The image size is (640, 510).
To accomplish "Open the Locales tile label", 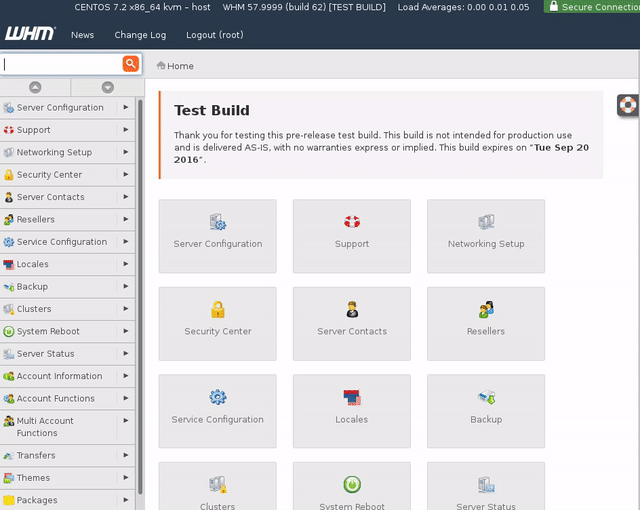I will pyautogui.click(x=351, y=419).
